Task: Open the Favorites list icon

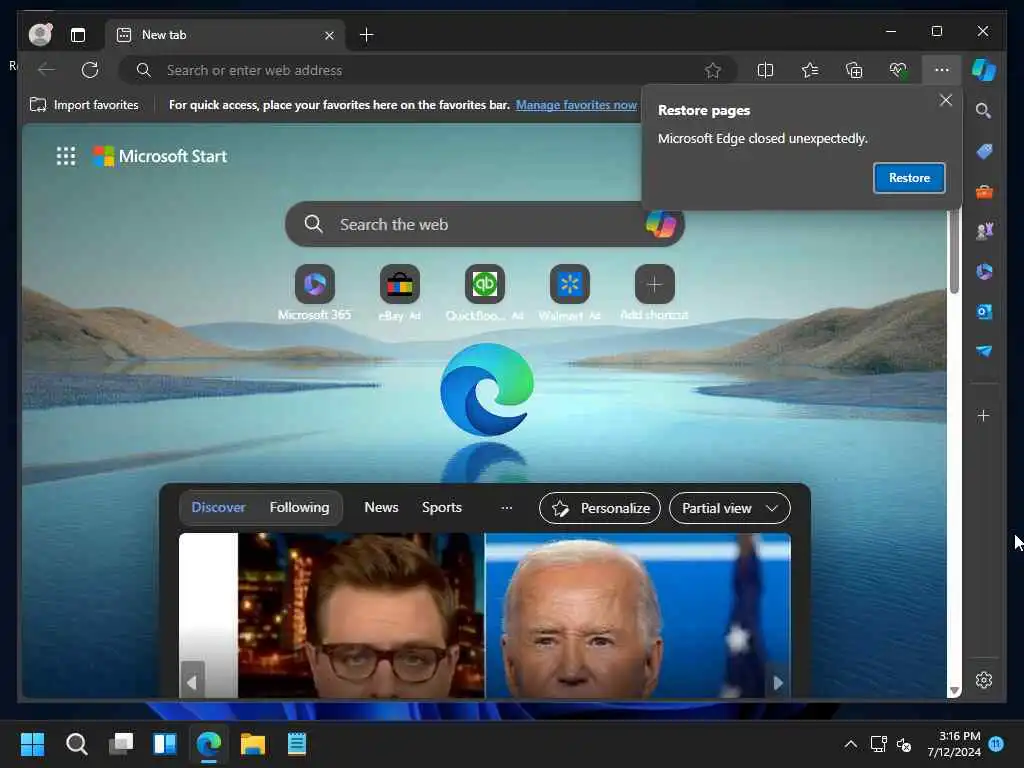Action: 810,70
